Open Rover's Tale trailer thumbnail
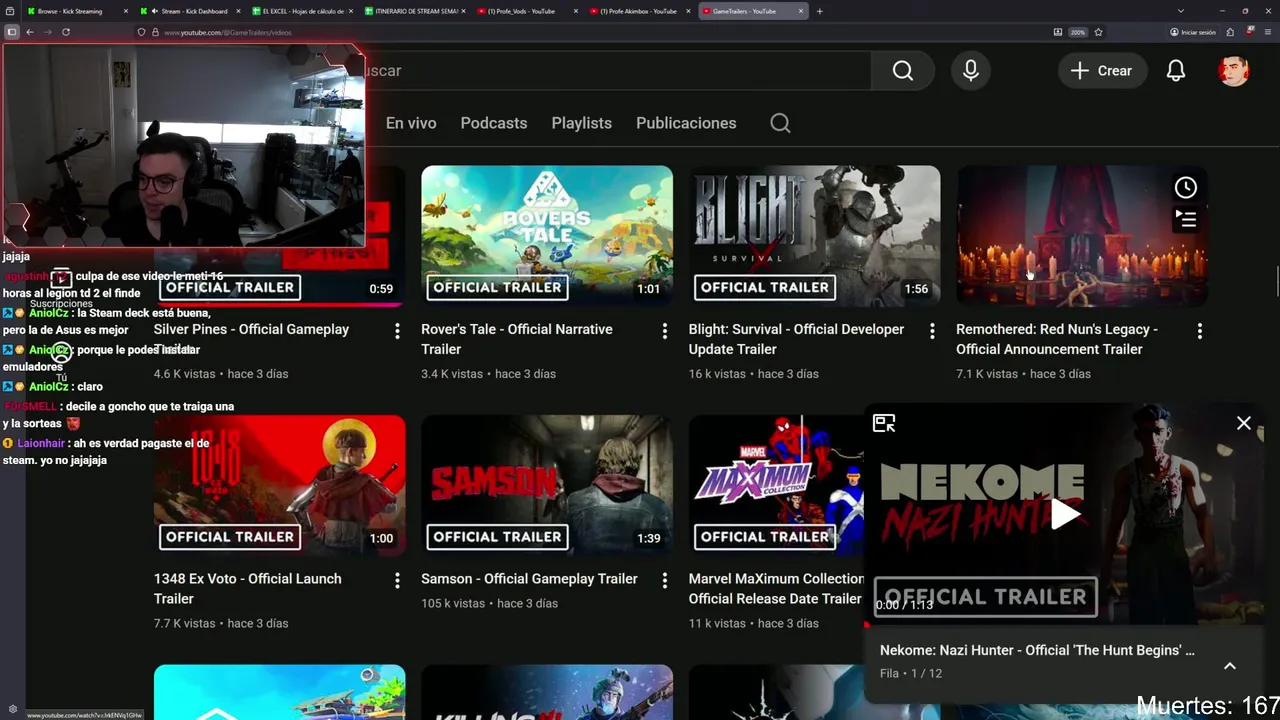The image size is (1280, 720). click(x=547, y=236)
